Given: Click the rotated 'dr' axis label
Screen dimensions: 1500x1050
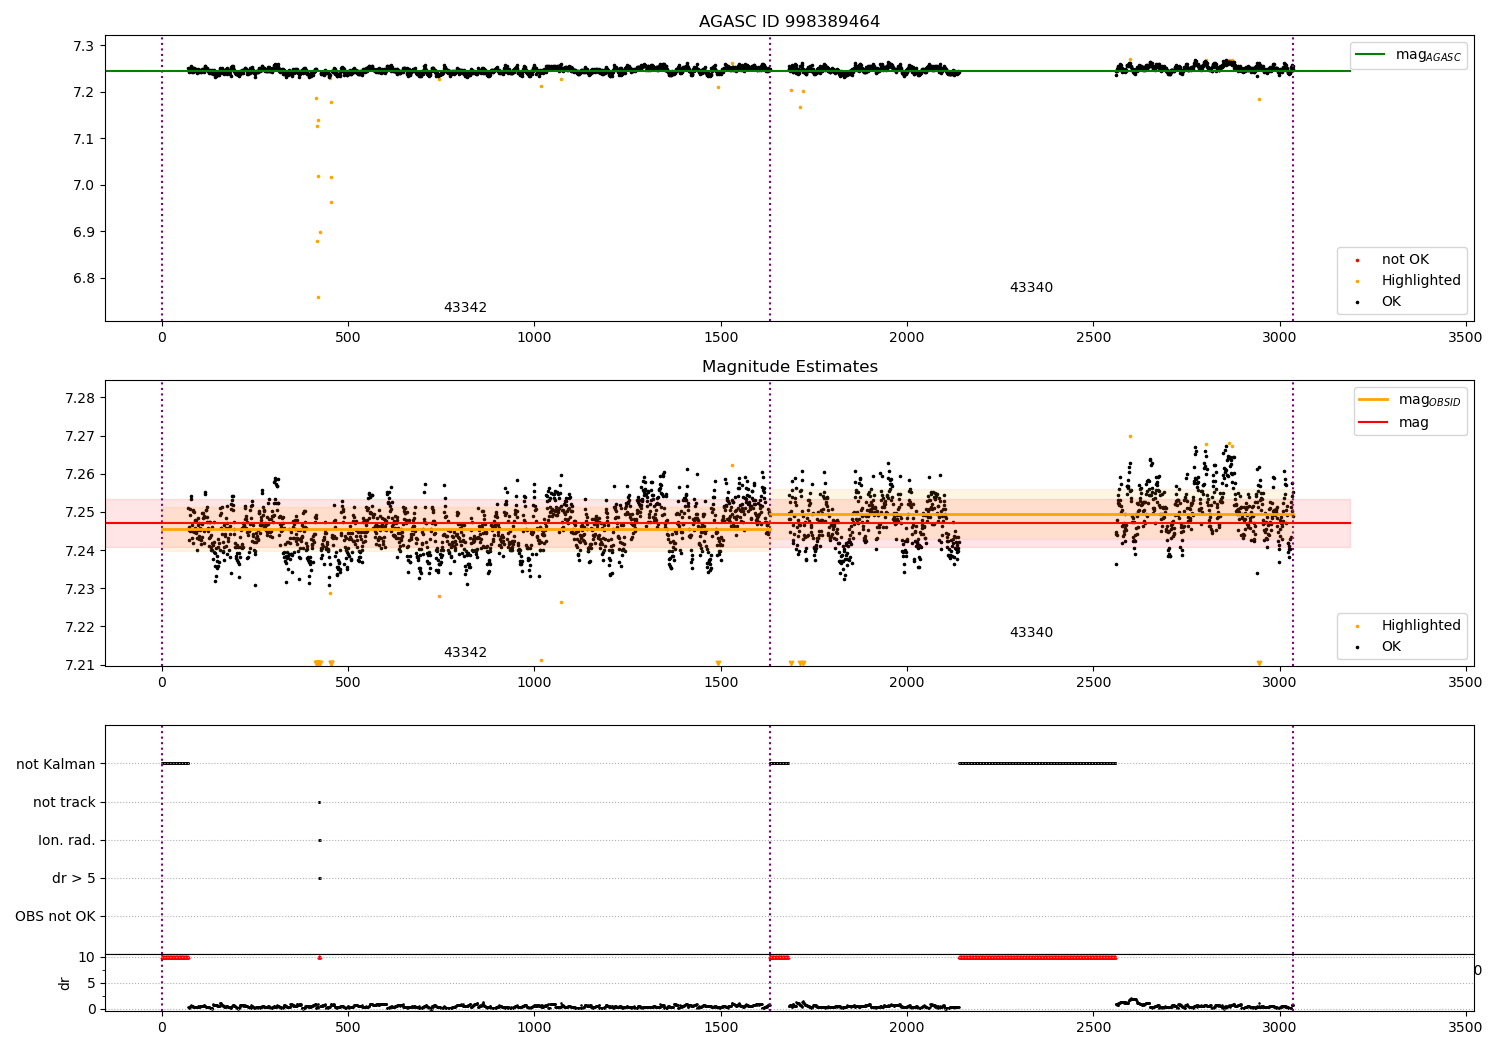Looking at the screenshot, I should pos(65,983).
